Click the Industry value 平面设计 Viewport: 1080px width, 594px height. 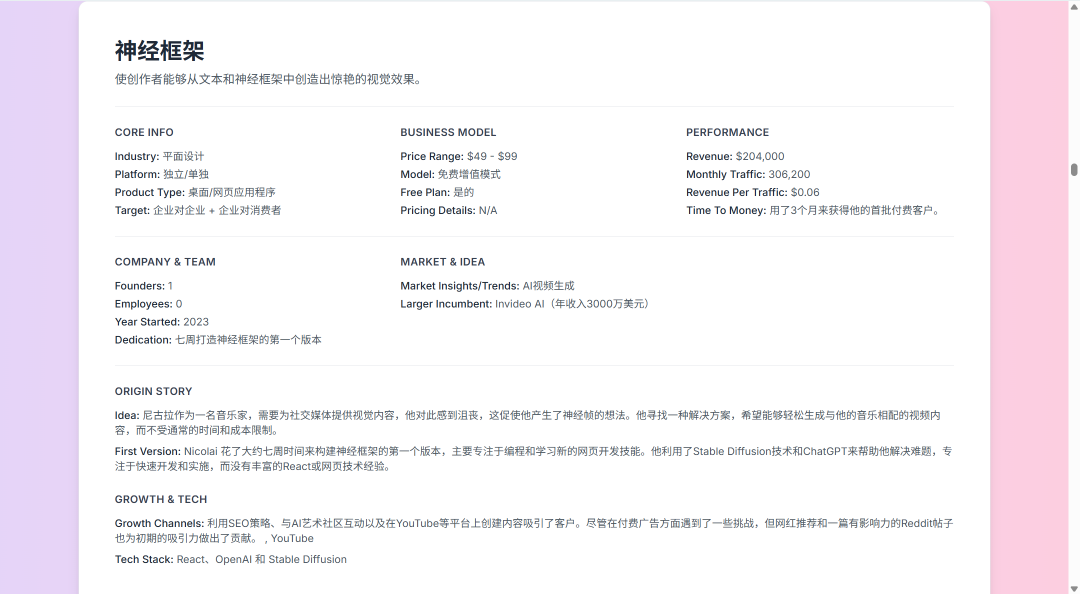coord(183,156)
